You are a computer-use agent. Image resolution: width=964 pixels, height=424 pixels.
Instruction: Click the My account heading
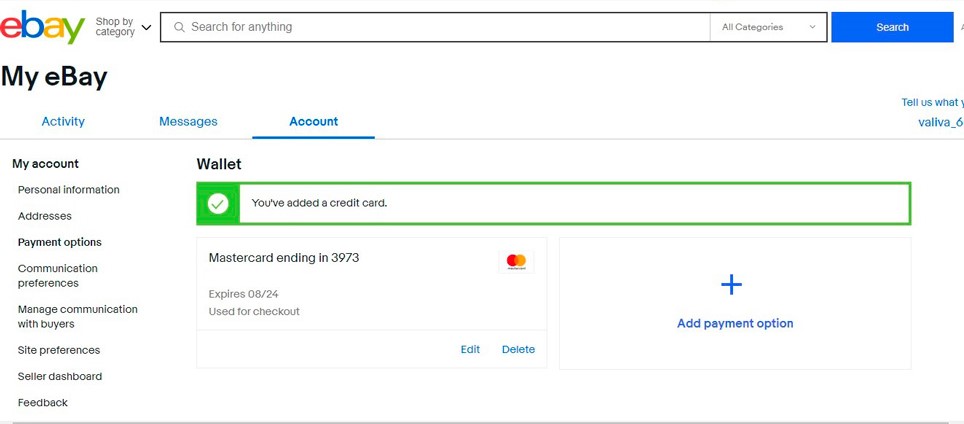pyautogui.click(x=45, y=163)
